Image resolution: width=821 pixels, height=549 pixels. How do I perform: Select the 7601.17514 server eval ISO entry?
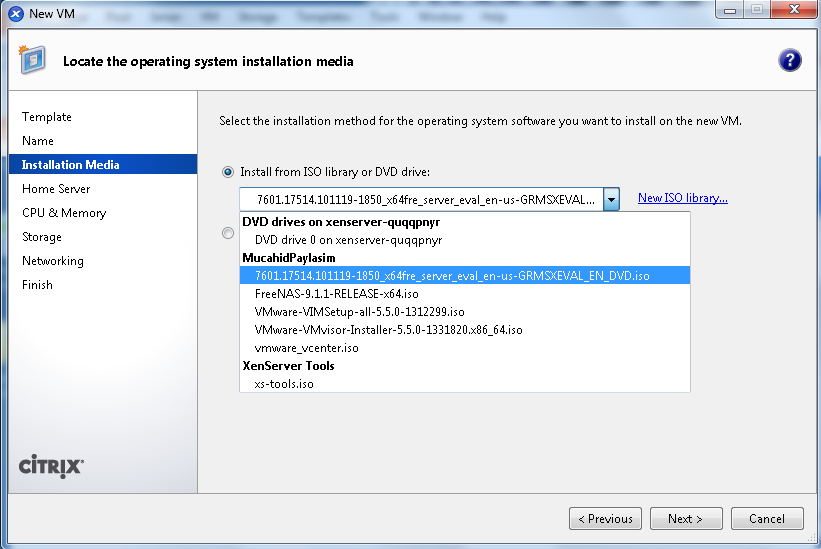[x=465, y=275]
